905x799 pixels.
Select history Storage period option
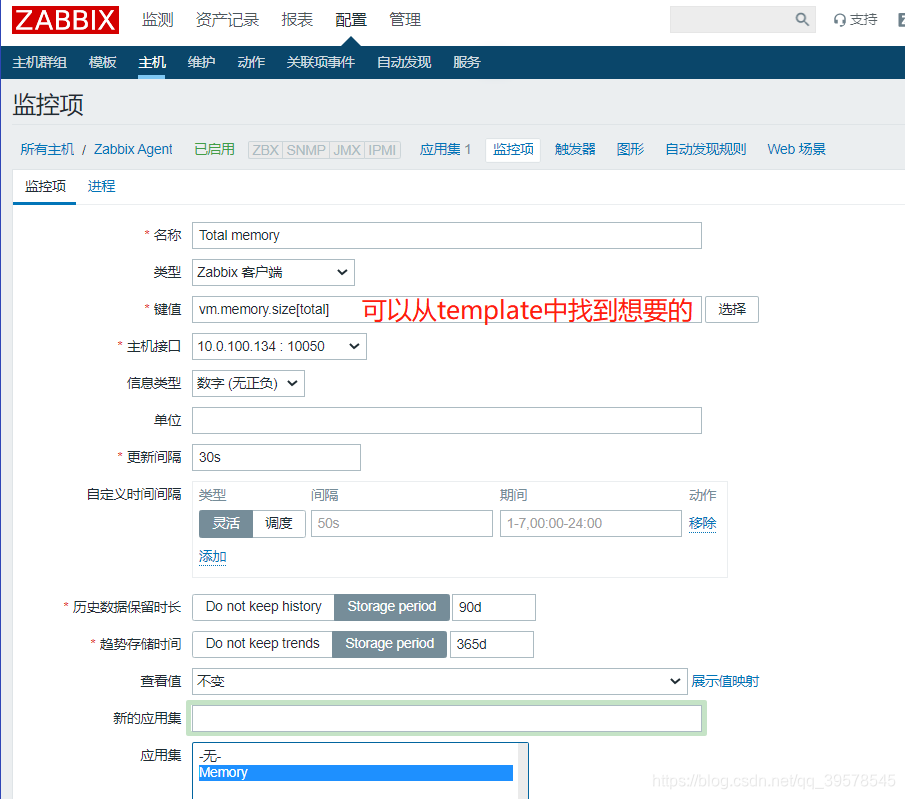[392, 607]
